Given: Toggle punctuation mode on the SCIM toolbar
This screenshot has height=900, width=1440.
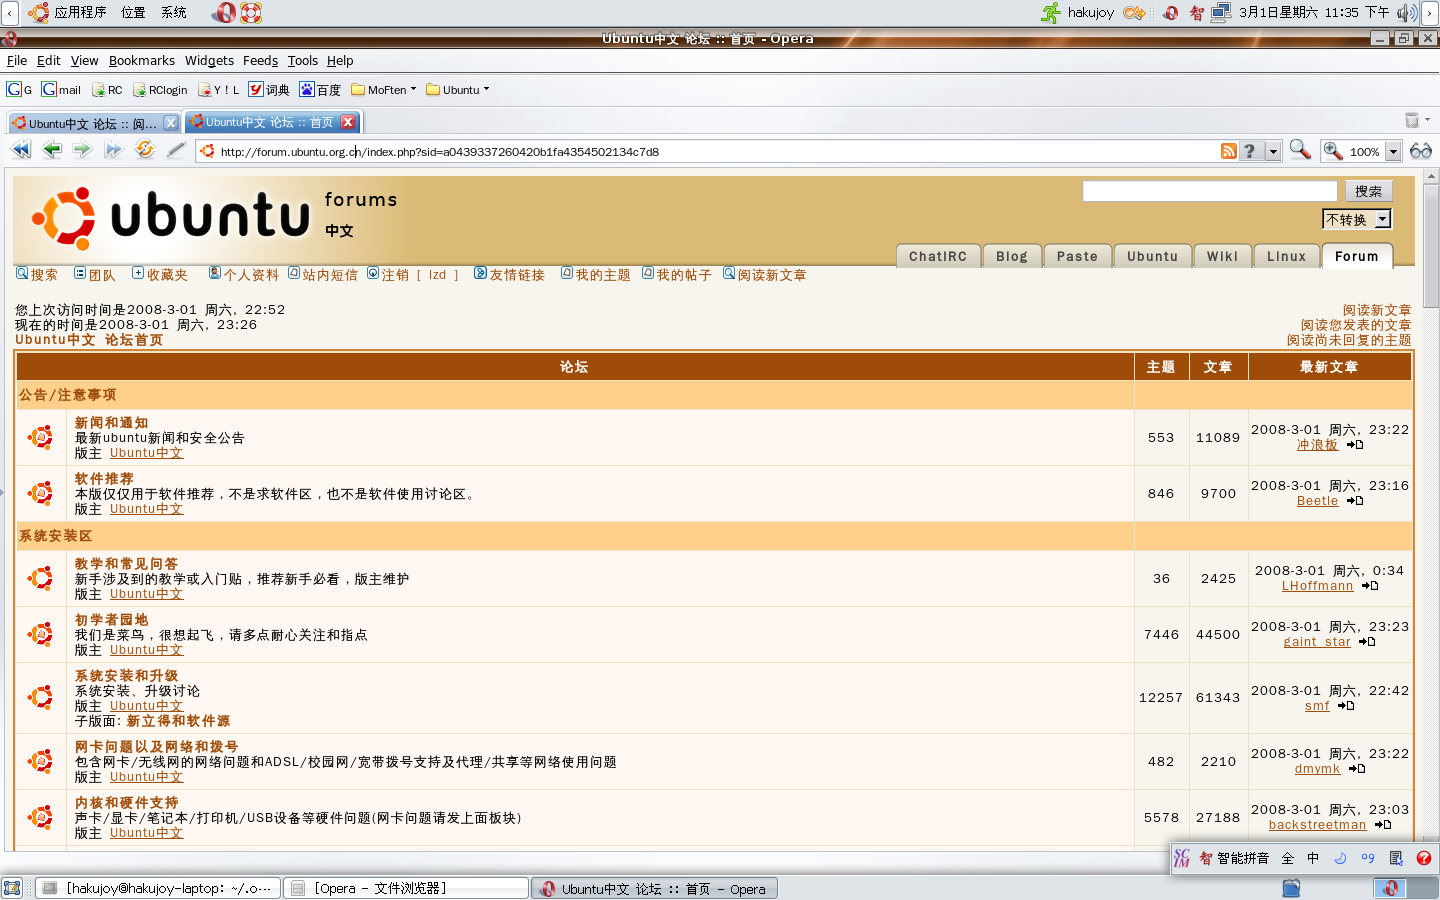Looking at the screenshot, I should coord(1368,858).
